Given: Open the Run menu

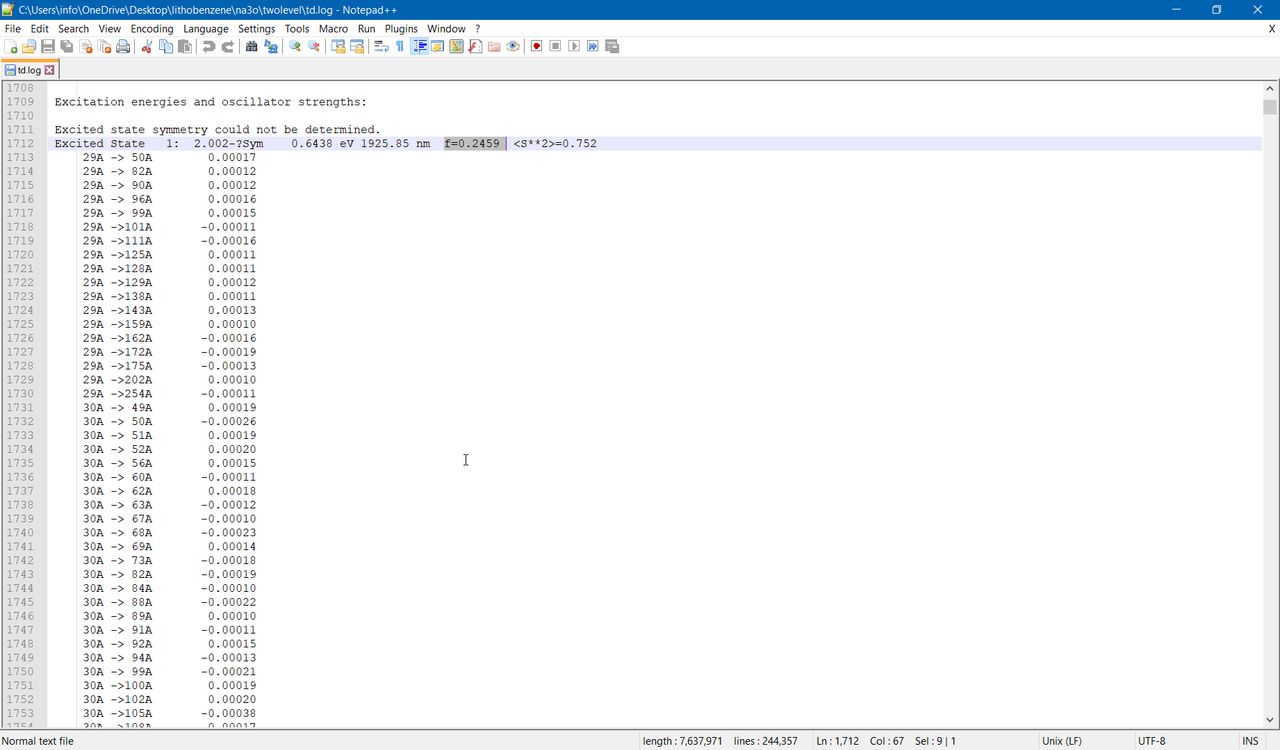Looking at the screenshot, I should 366,28.
